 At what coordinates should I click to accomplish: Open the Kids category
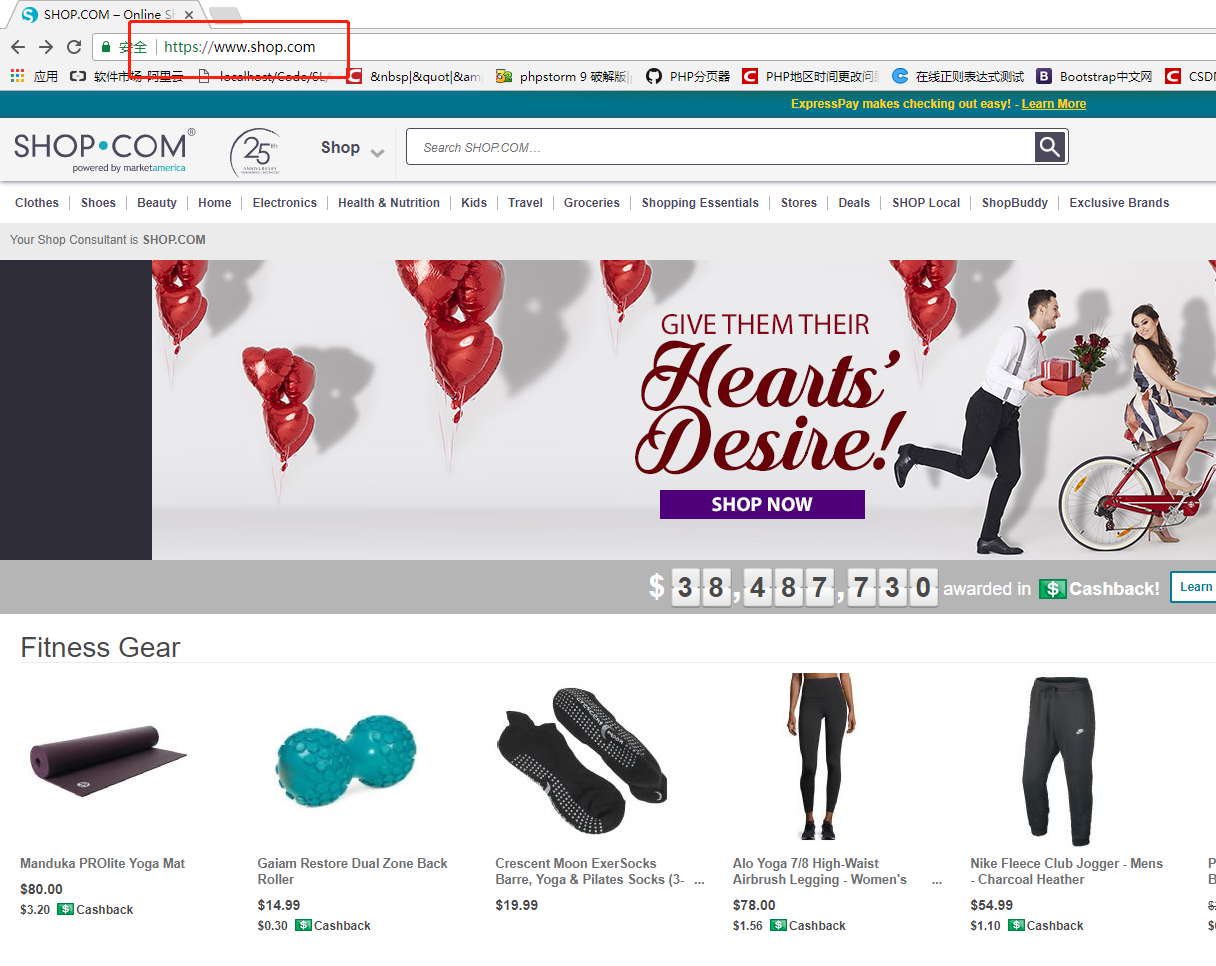[x=474, y=203]
